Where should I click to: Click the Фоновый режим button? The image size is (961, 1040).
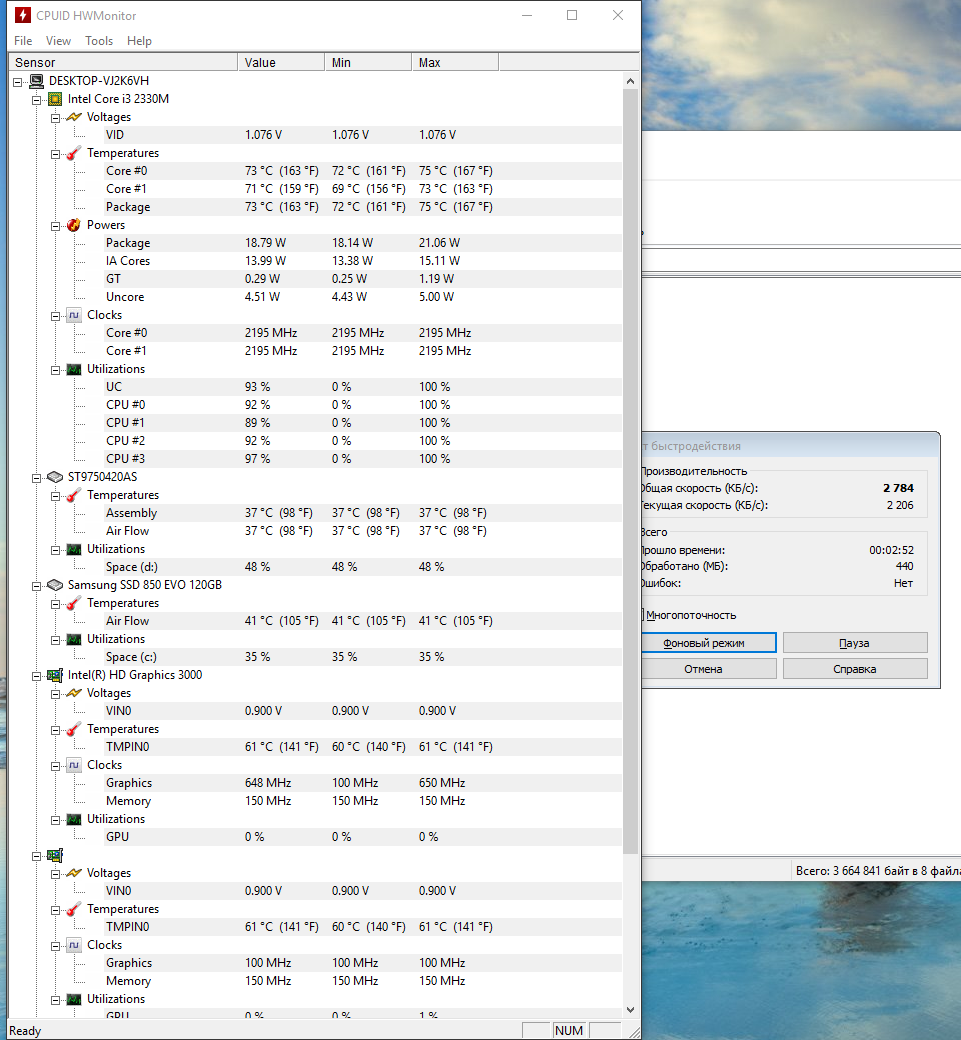pos(704,643)
